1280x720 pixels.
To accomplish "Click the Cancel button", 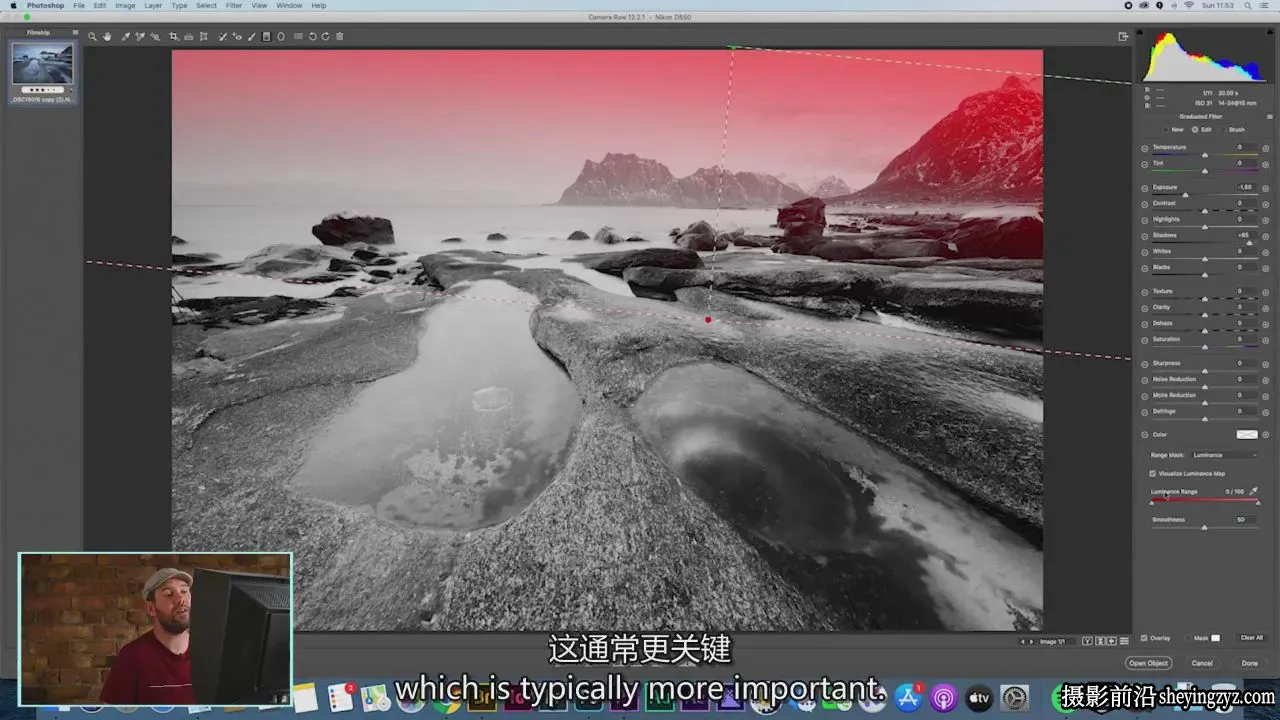I will (x=1202, y=663).
